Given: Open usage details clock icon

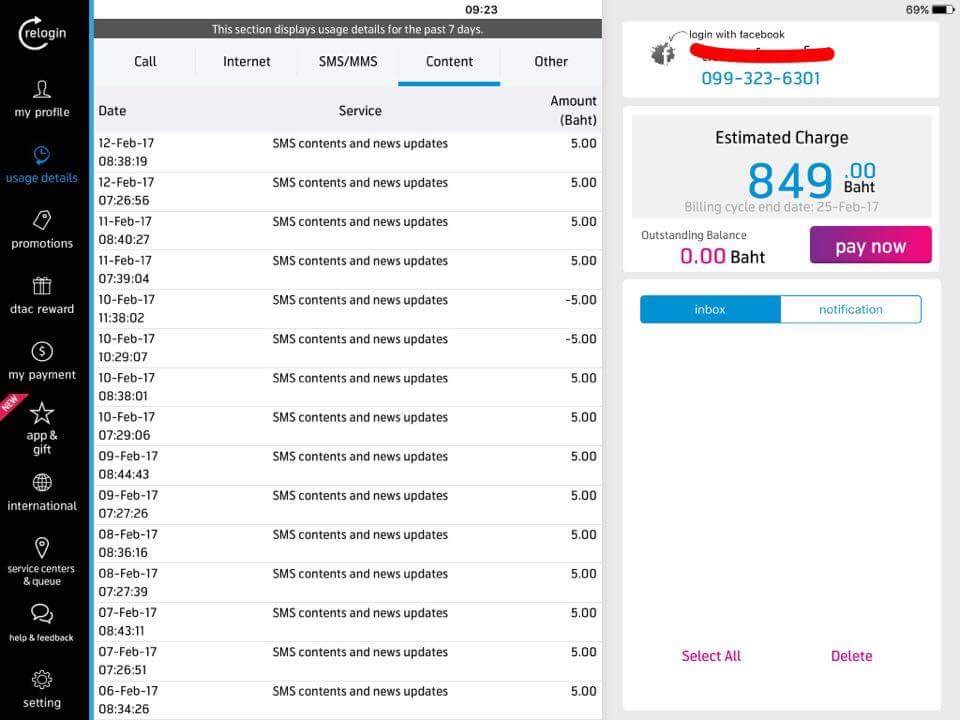Looking at the screenshot, I should point(42,155).
